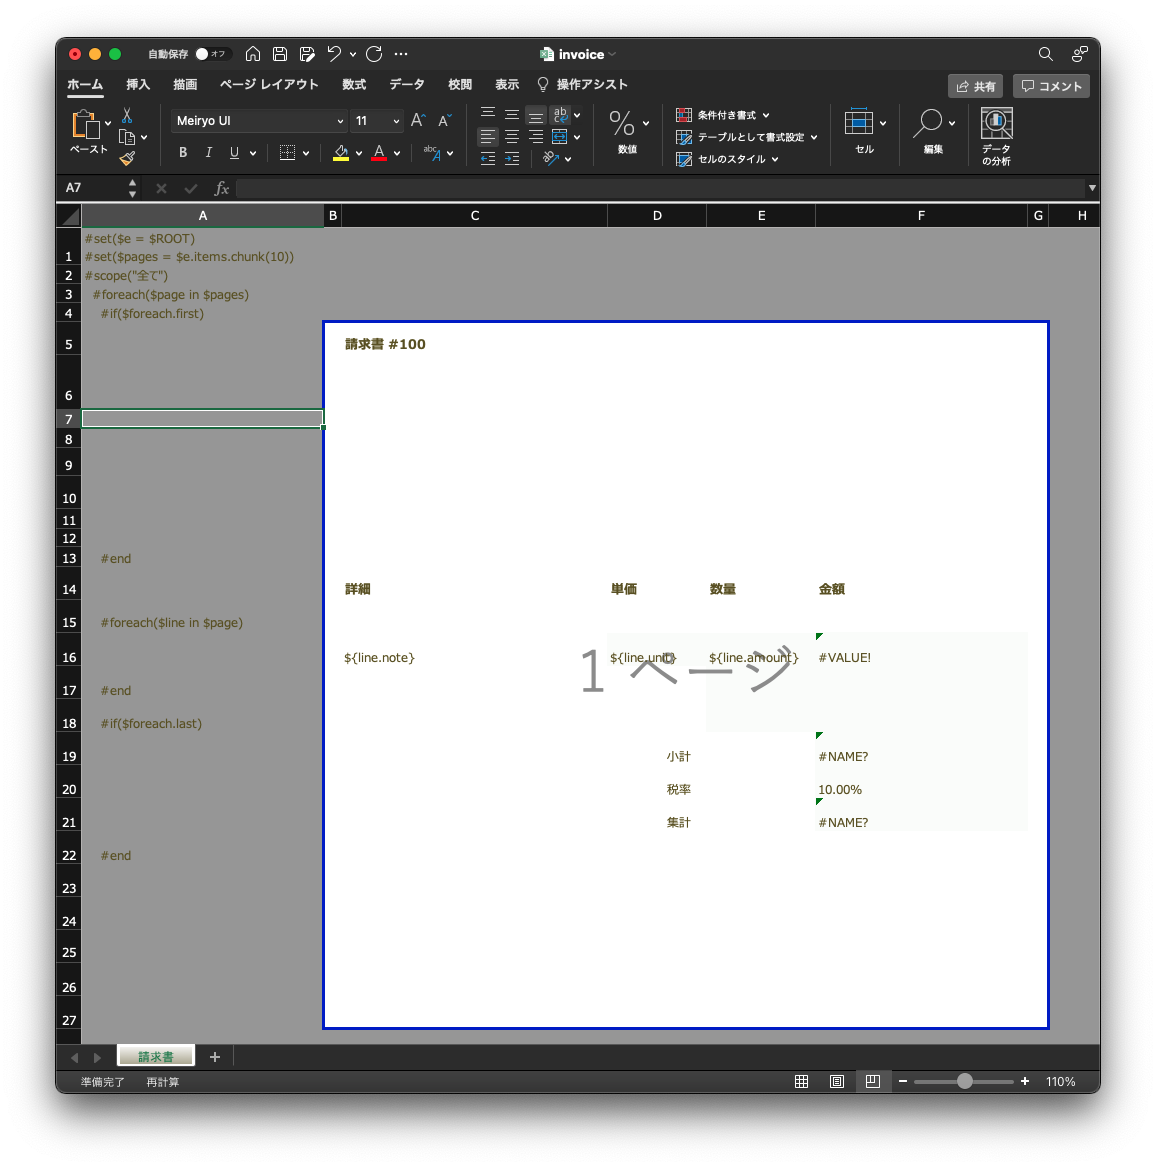Click the formula bar input

tap(660, 188)
